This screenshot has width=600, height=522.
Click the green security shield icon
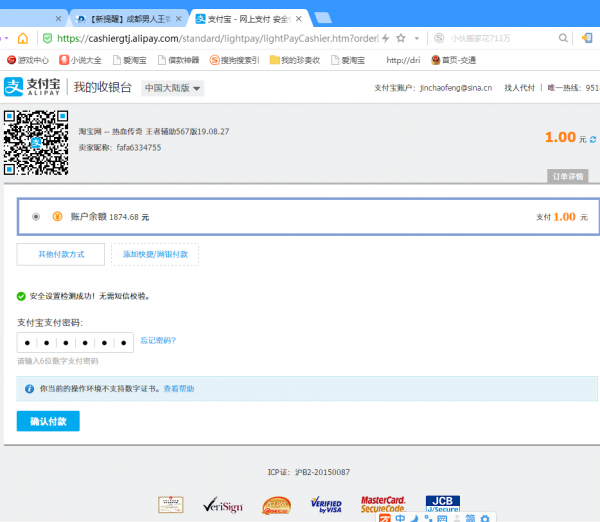click(x=47, y=38)
